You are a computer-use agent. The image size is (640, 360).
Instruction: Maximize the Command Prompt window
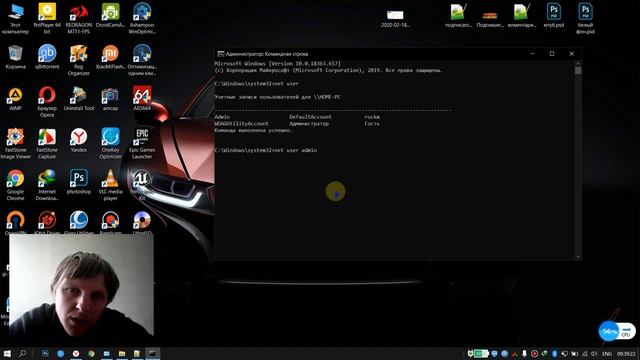pyautogui.click(x=552, y=54)
